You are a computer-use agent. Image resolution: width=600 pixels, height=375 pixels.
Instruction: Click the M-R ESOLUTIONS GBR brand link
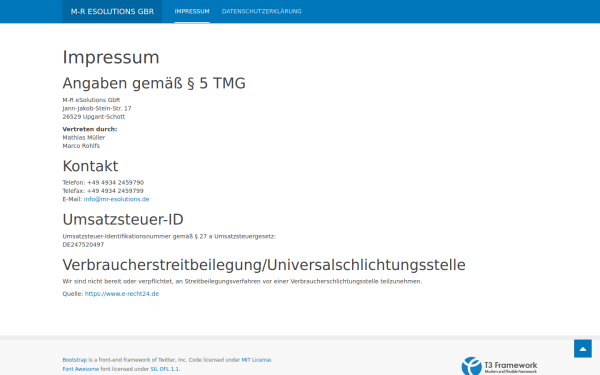tap(112, 11)
